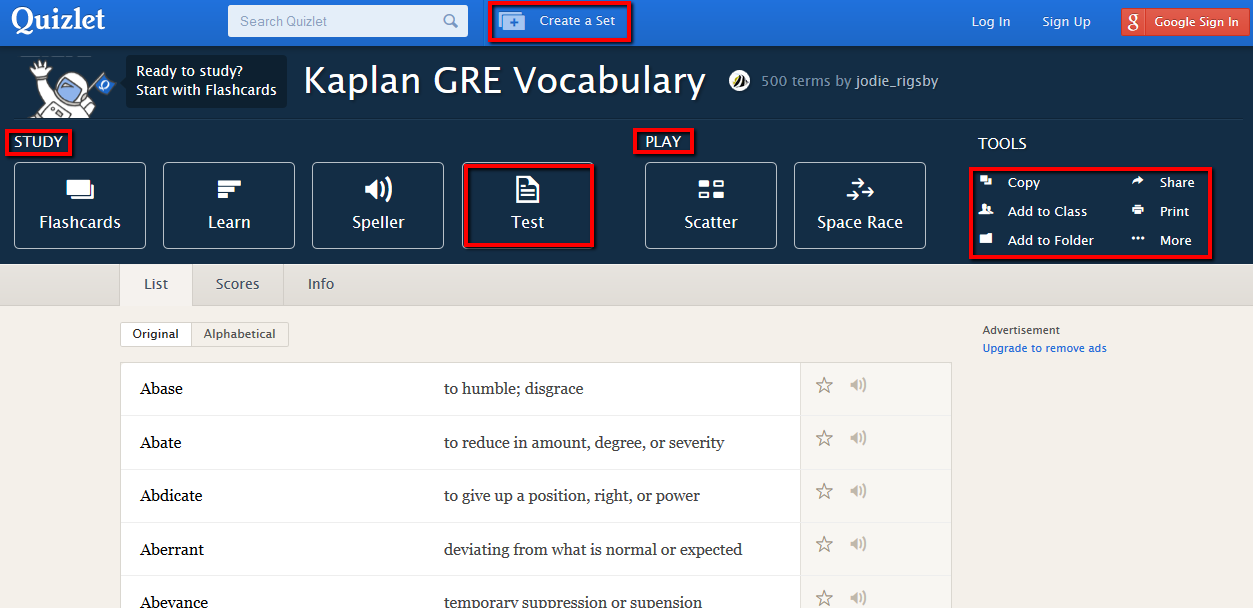Open the More tools option
This screenshot has height=608, width=1253.
tap(1161, 240)
